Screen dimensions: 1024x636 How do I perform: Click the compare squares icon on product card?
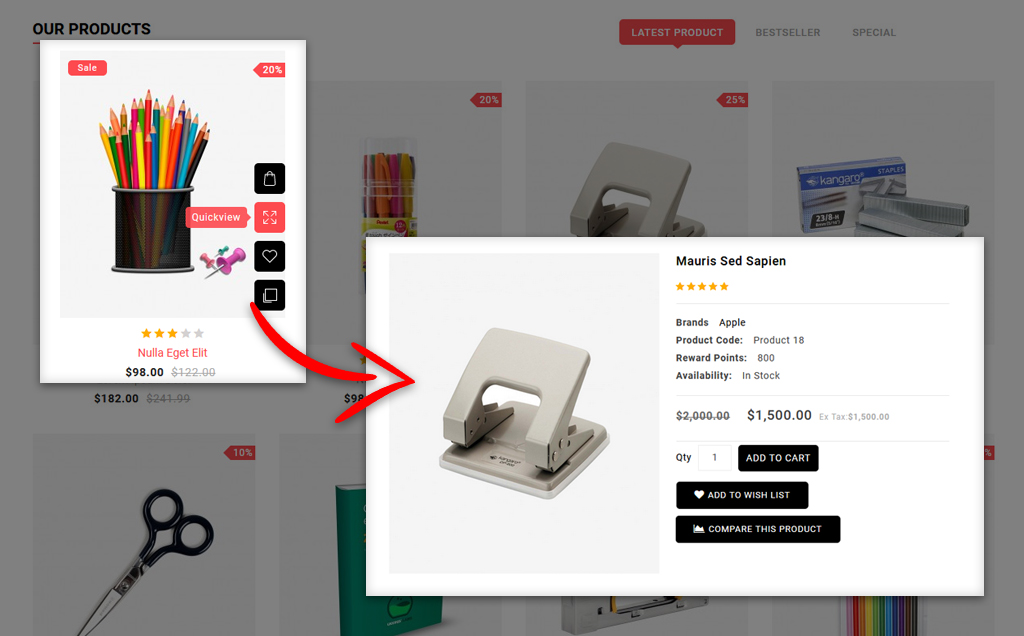coord(269,295)
